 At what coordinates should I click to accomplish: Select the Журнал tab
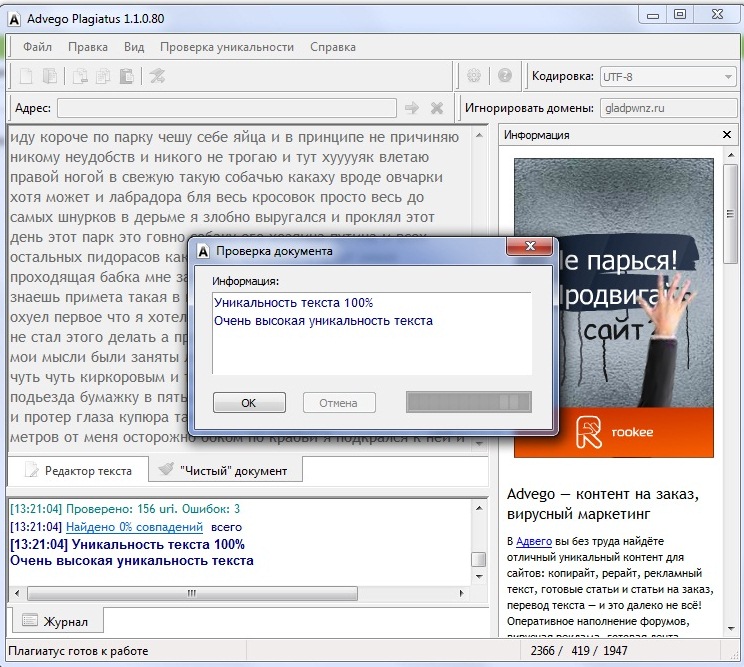coord(60,622)
